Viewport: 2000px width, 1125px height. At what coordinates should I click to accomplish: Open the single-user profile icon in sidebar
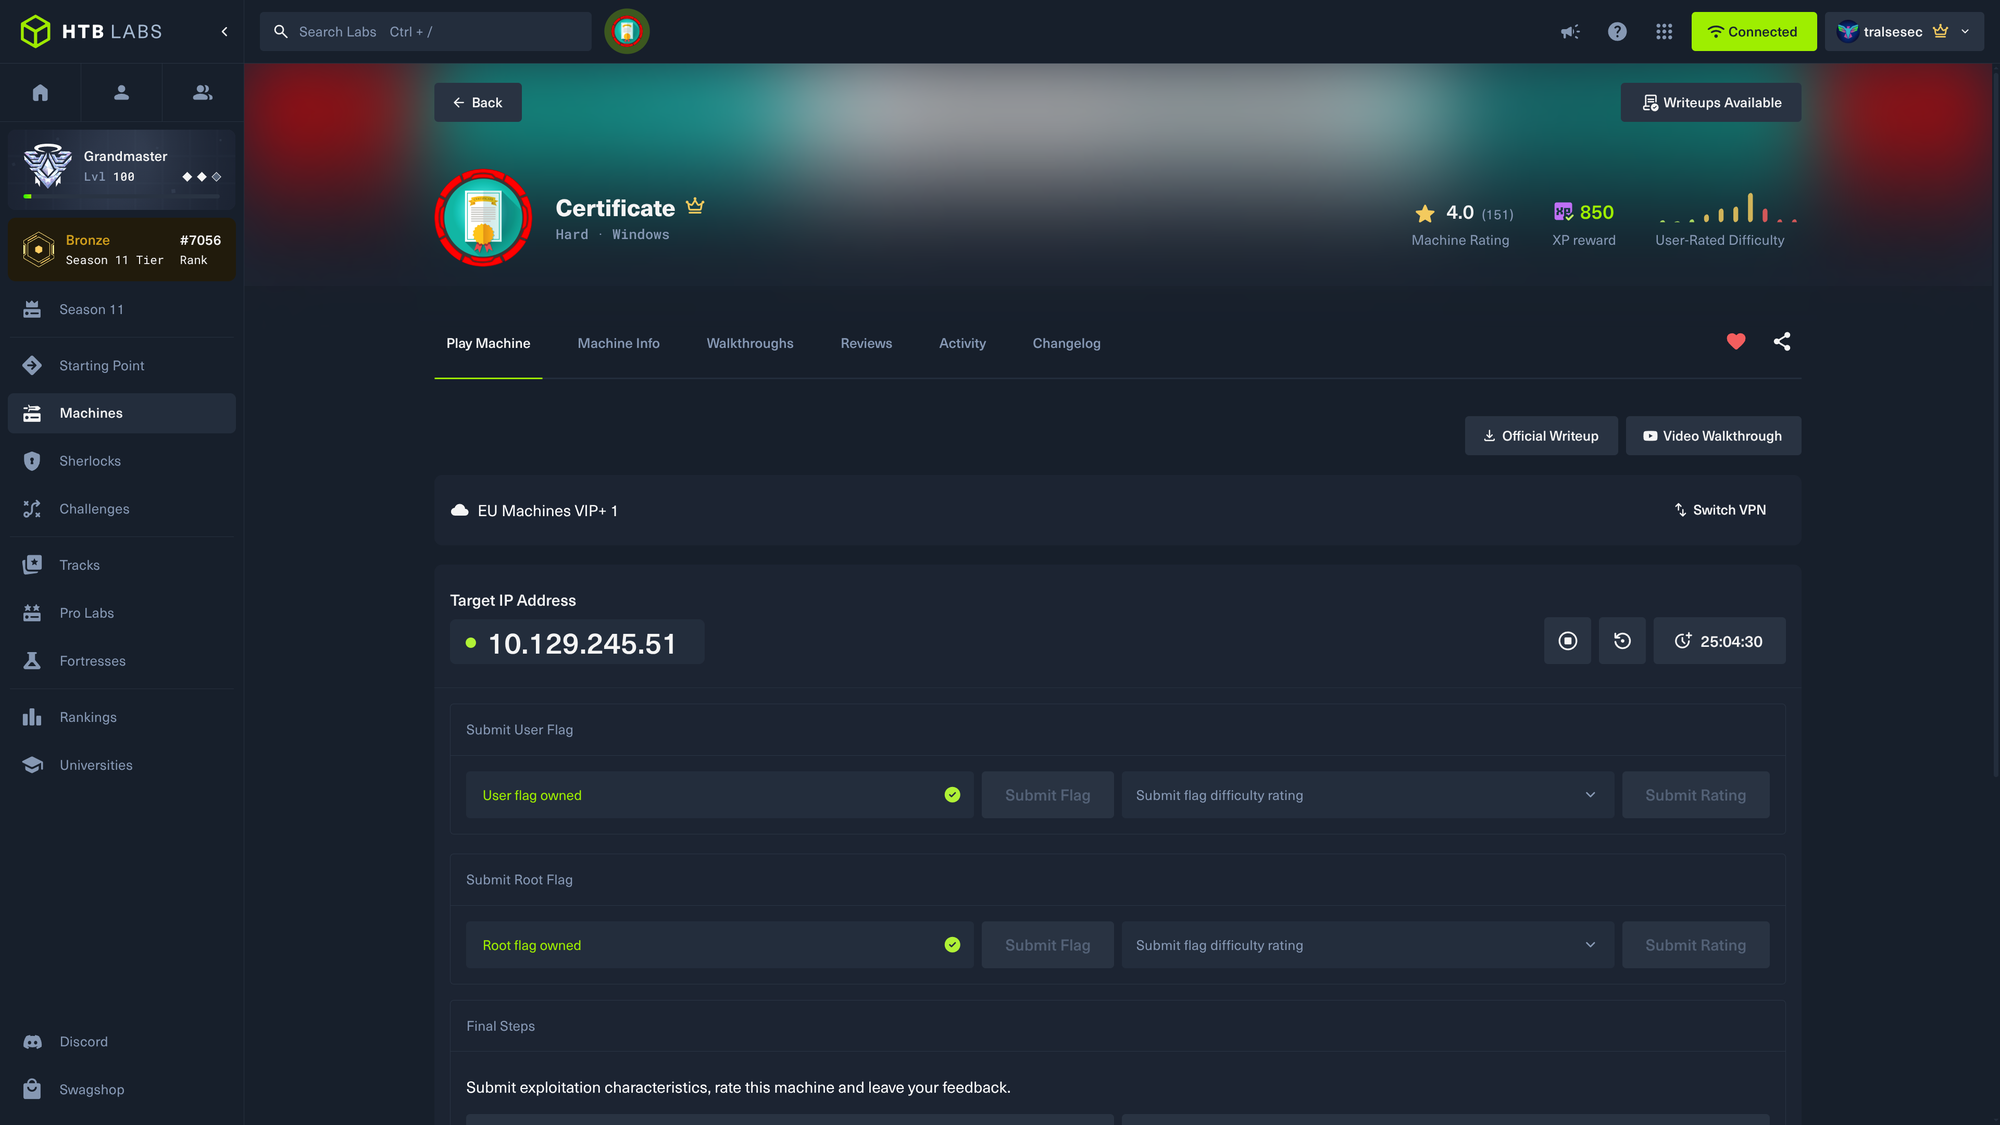[x=121, y=93]
